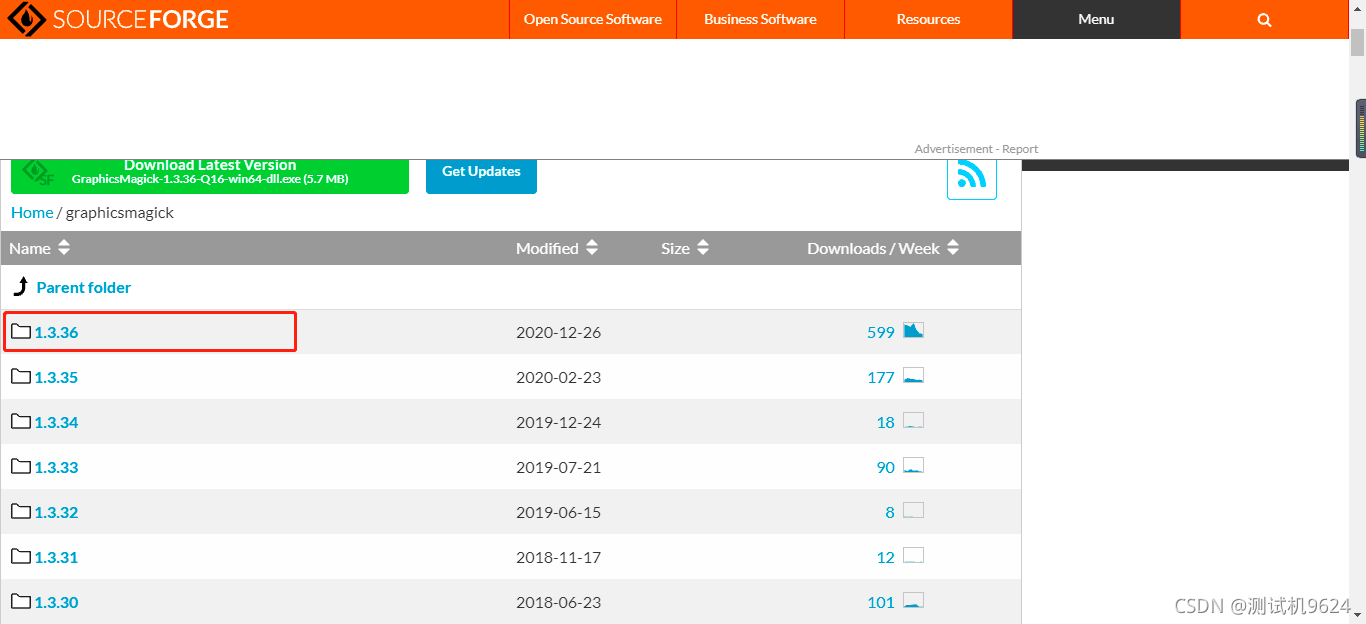This screenshot has height=624, width=1366.
Task: Click the 2020-12-26 modified date
Action: (559, 332)
